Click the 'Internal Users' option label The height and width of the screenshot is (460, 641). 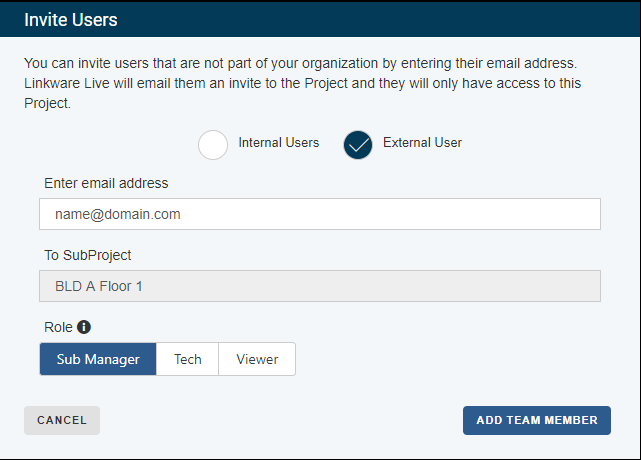pyautogui.click(x=278, y=142)
